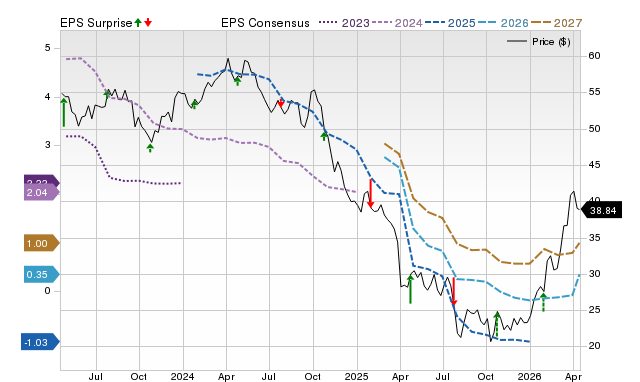The height and width of the screenshot is (382, 640).
Task: Click the Price ($) legend entry
Action: click(x=539, y=42)
